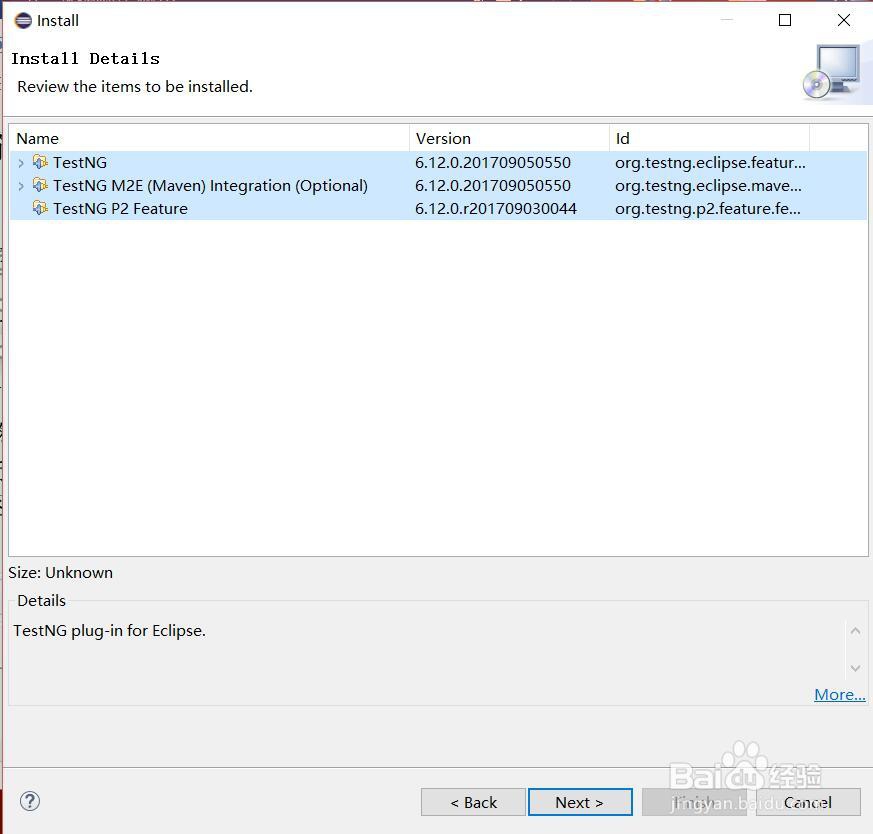Viewport: 873px width, 834px height.
Task: Go back with the < Back button
Action: [473, 802]
